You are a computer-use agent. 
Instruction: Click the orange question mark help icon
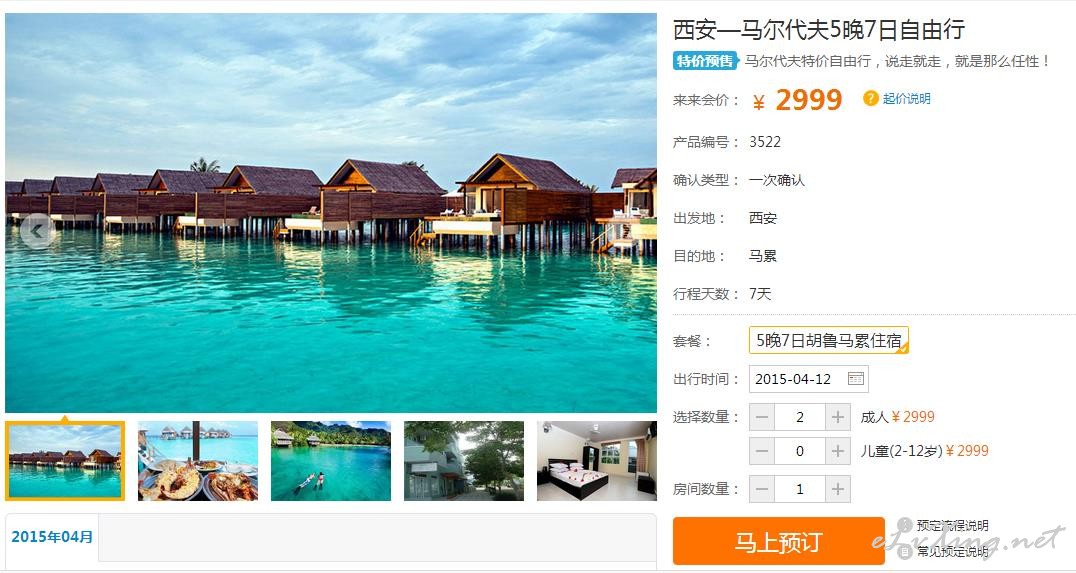(871, 98)
